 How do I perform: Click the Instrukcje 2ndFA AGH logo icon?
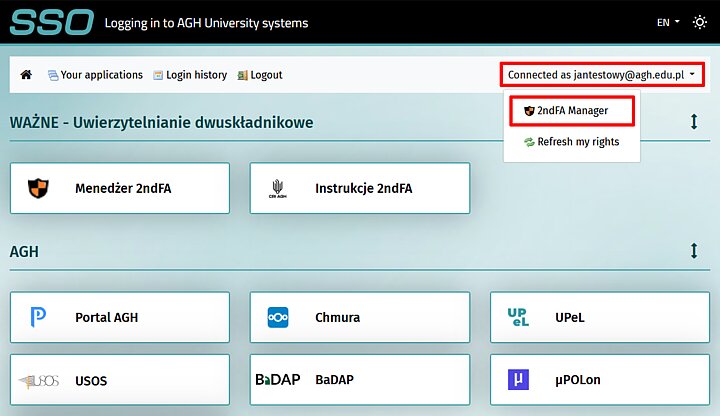[x=278, y=188]
